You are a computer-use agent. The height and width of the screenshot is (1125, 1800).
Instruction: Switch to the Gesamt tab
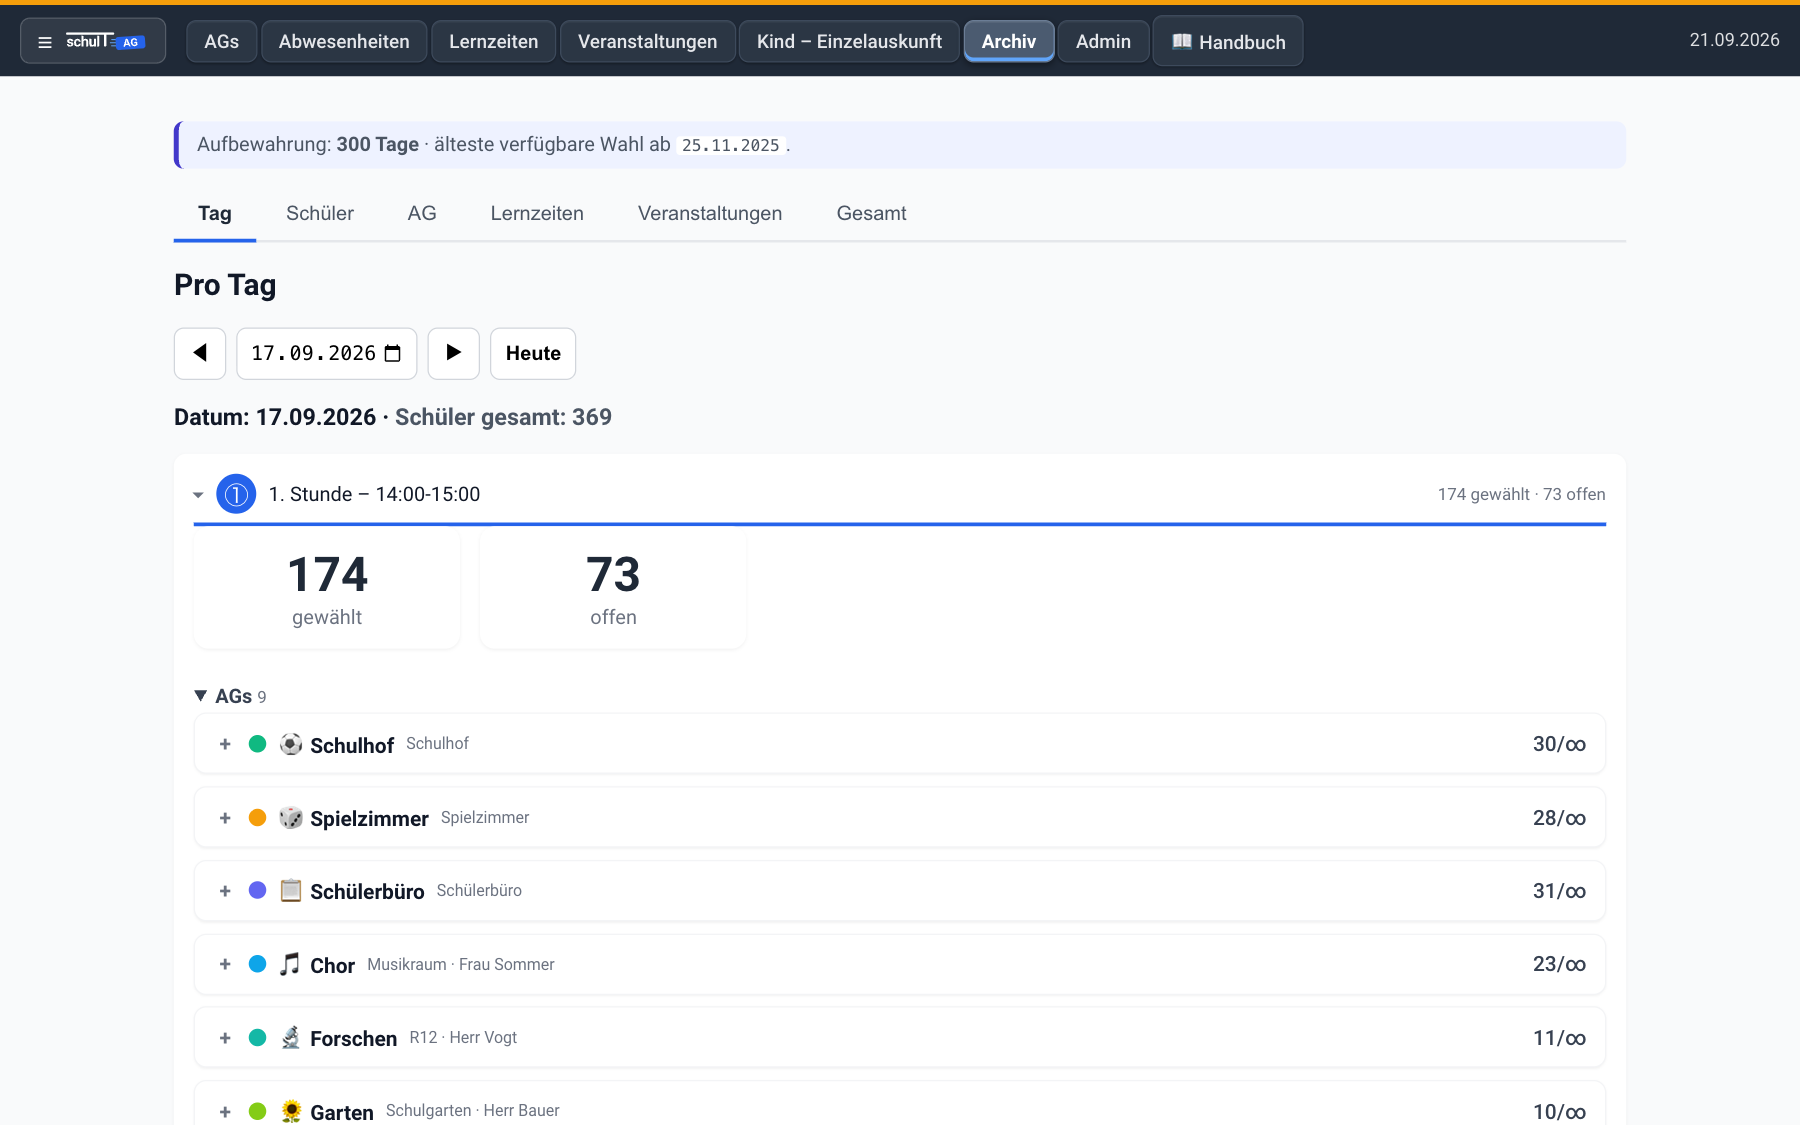871,213
